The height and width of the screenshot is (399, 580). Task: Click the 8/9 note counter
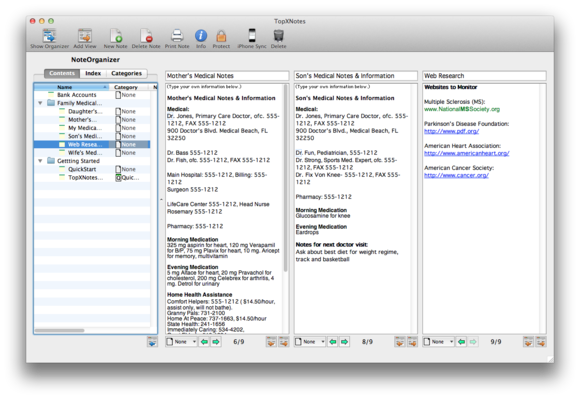pos(367,342)
